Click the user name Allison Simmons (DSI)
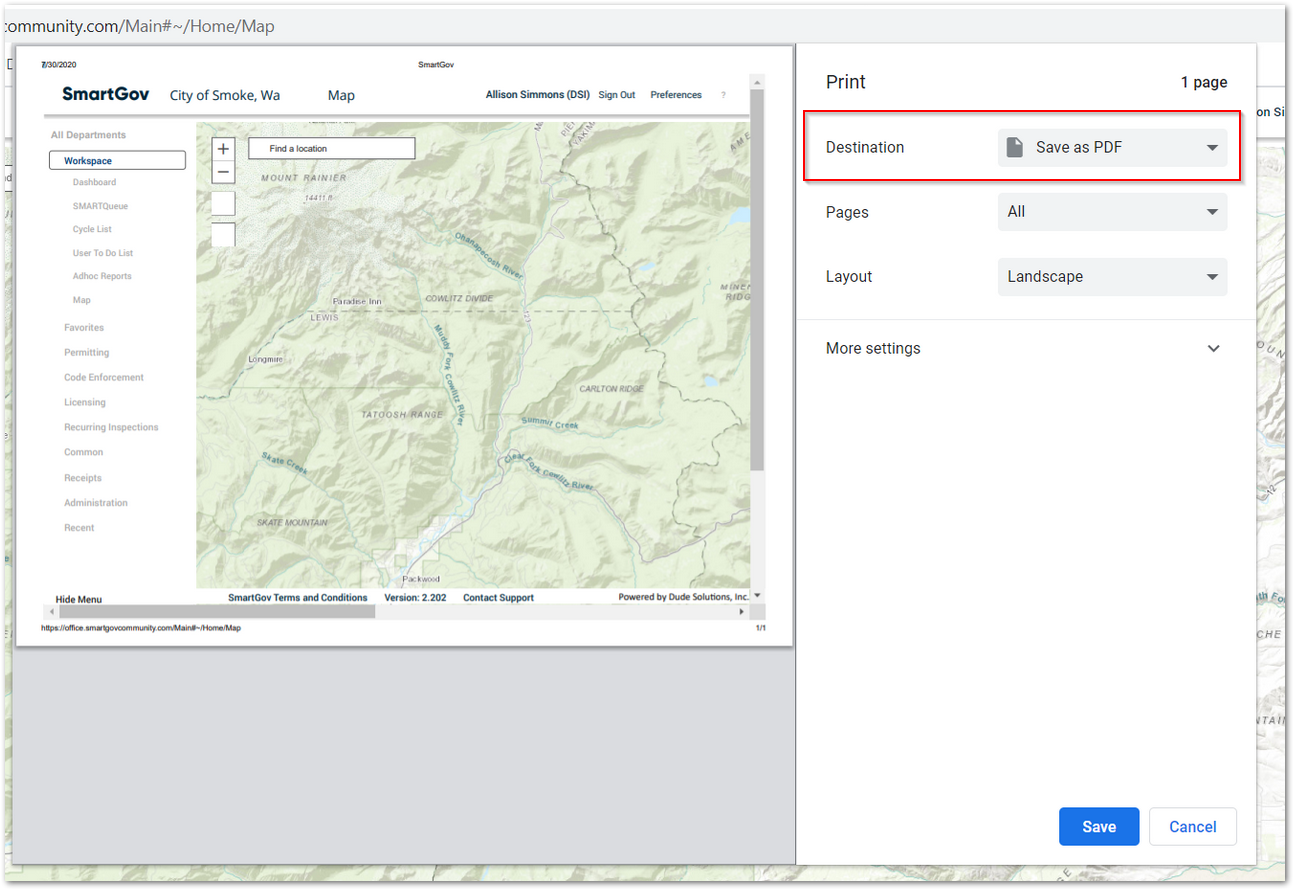This screenshot has height=890, width=1294. [538, 95]
